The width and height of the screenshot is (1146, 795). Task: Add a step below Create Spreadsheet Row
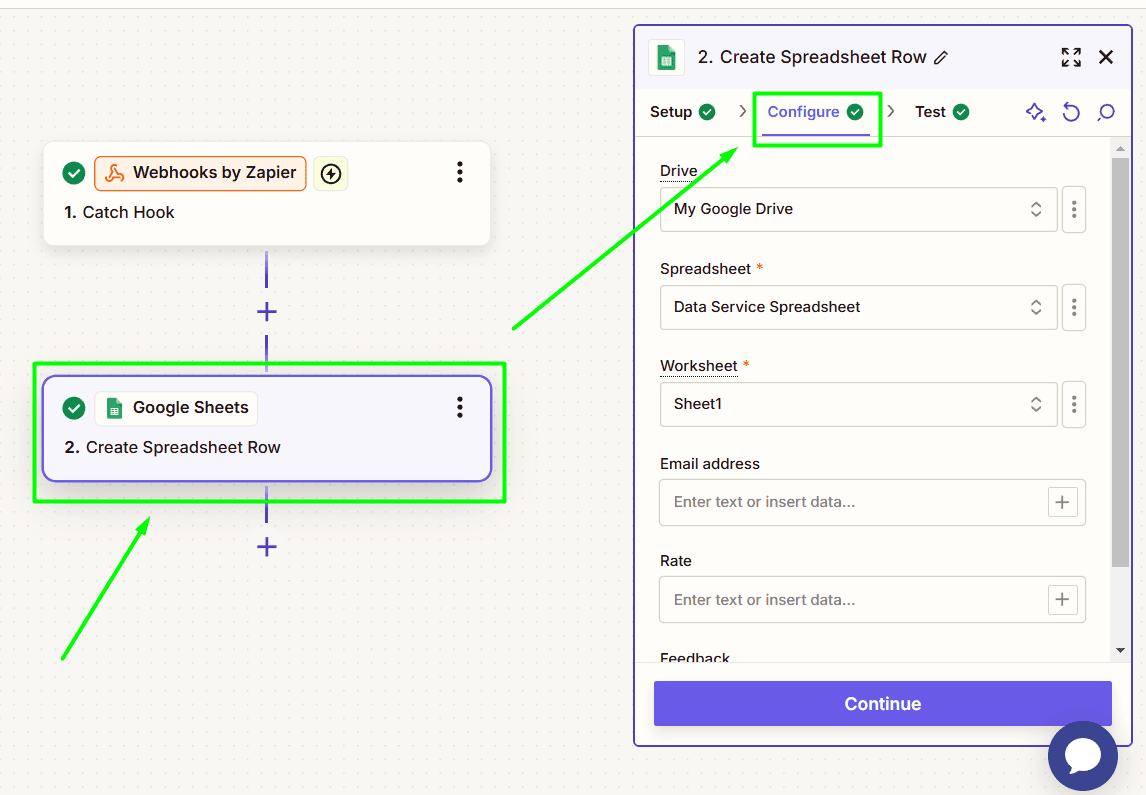(x=267, y=547)
